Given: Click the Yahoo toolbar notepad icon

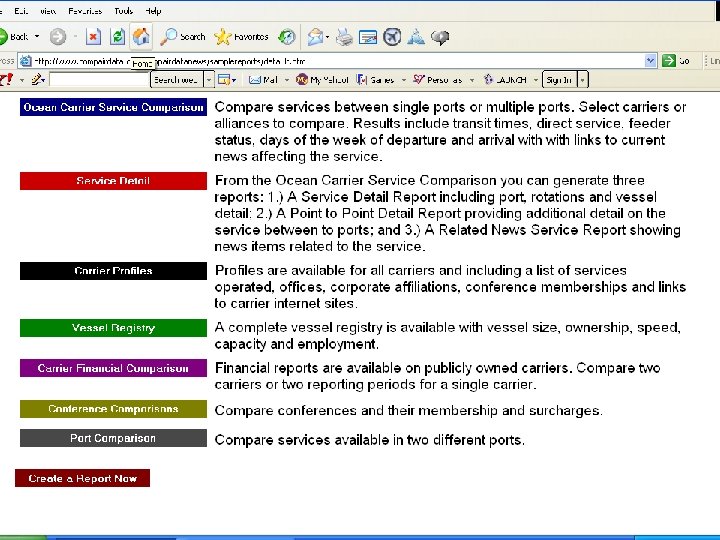Looking at the screenshot, I should click(224, 80).
